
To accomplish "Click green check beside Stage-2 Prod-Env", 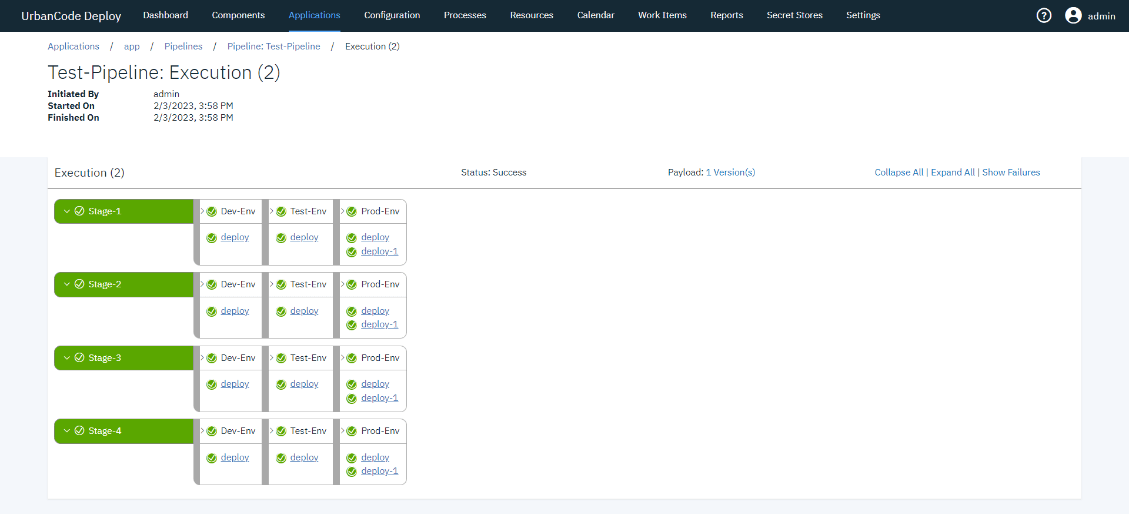I will click(352, 285).
